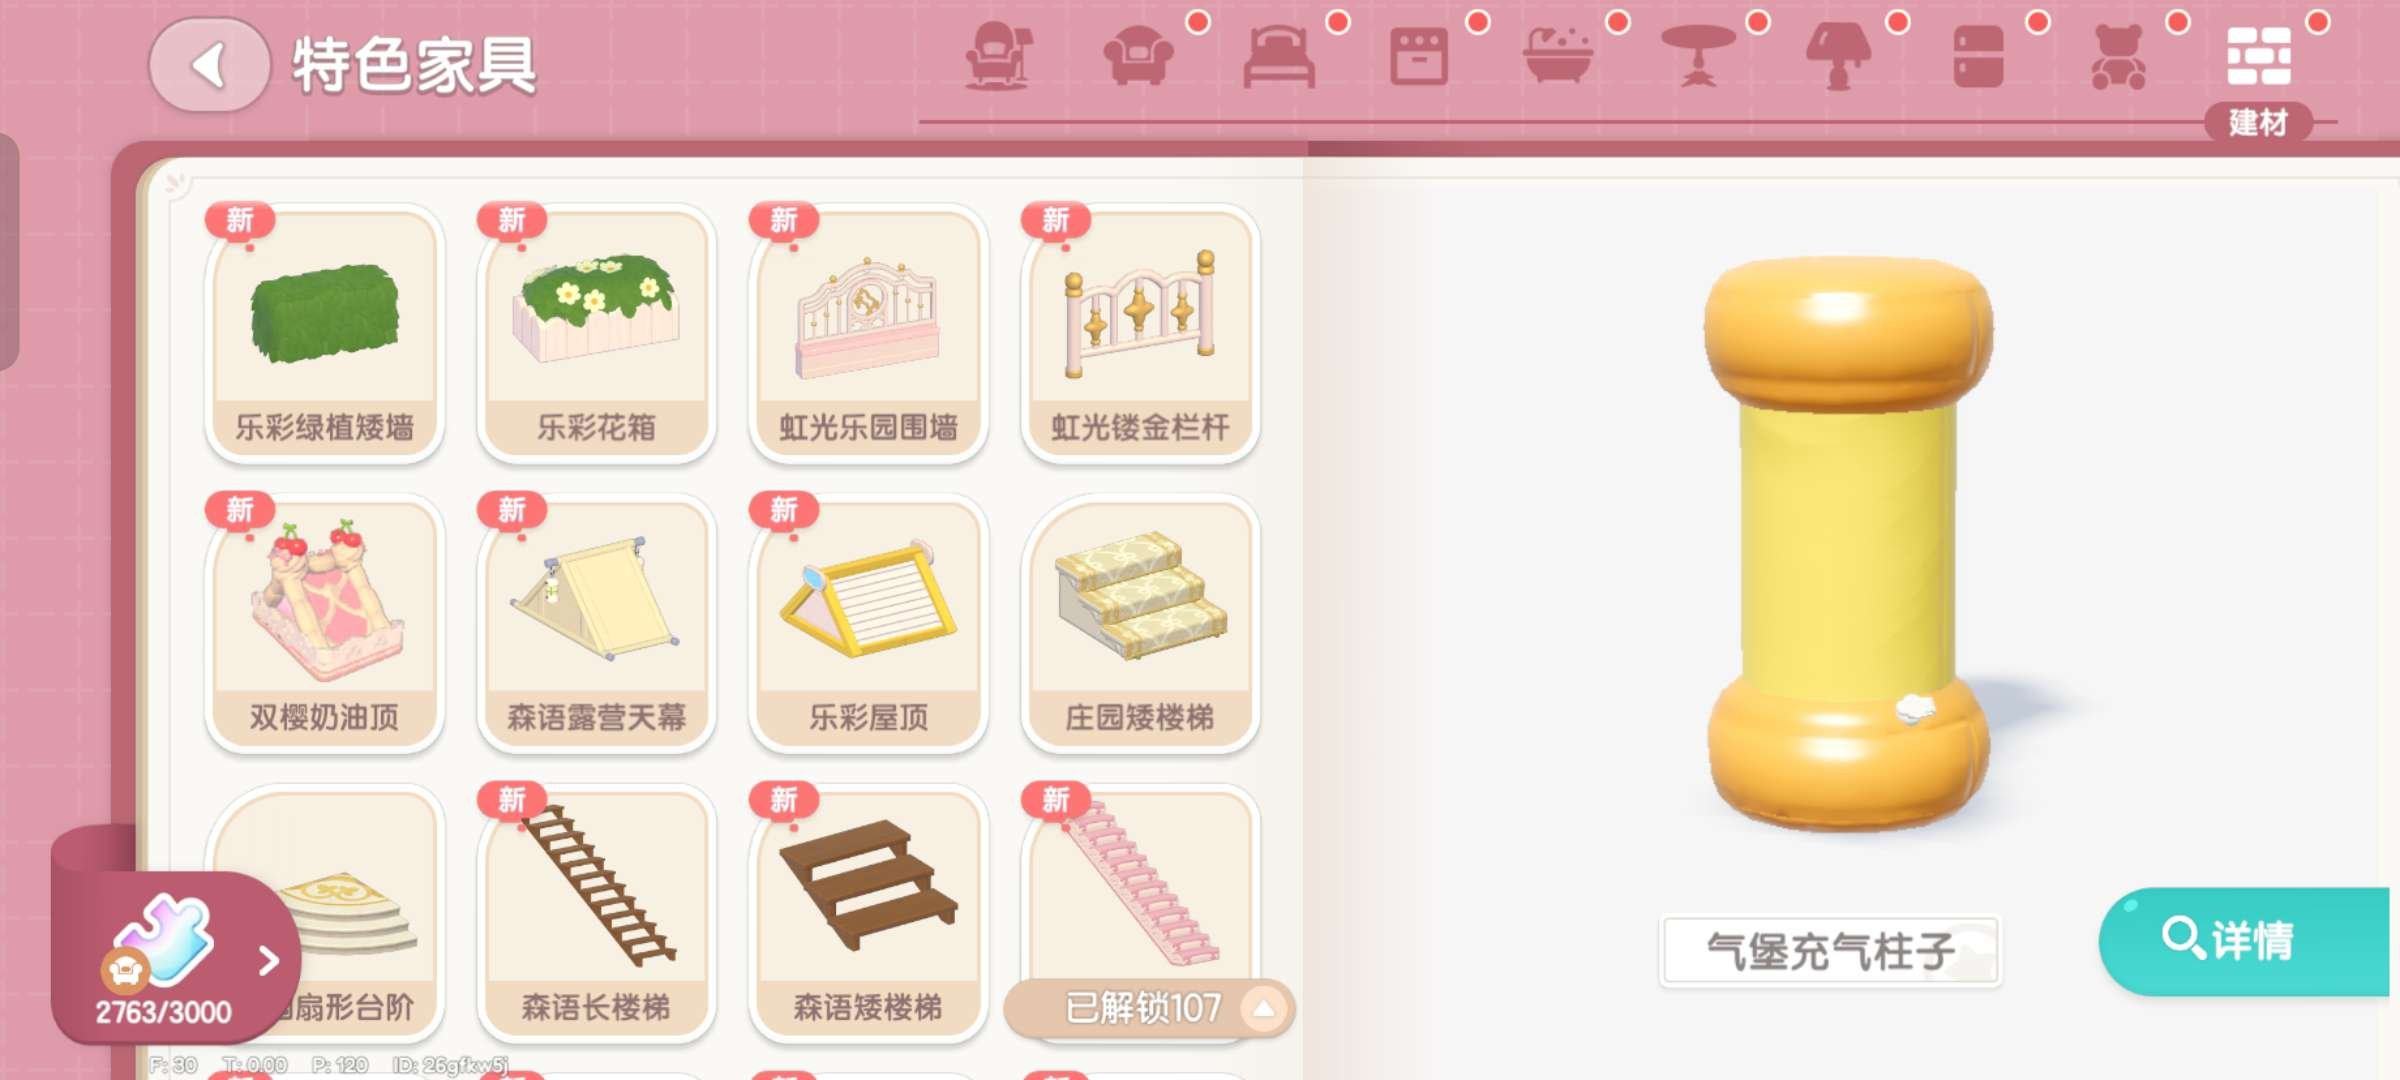Select the 庄园矮楼梯 stairs item
Image resolution: width=2400 pixels, height=1080 pixels.
[1140, 623]
